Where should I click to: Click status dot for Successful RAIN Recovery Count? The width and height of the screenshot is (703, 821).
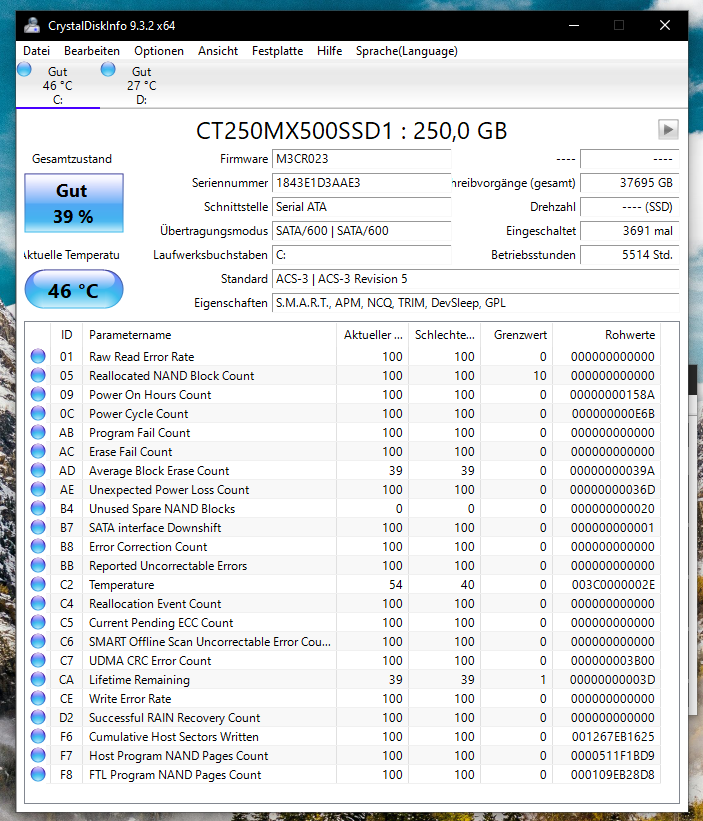point(38,717)
